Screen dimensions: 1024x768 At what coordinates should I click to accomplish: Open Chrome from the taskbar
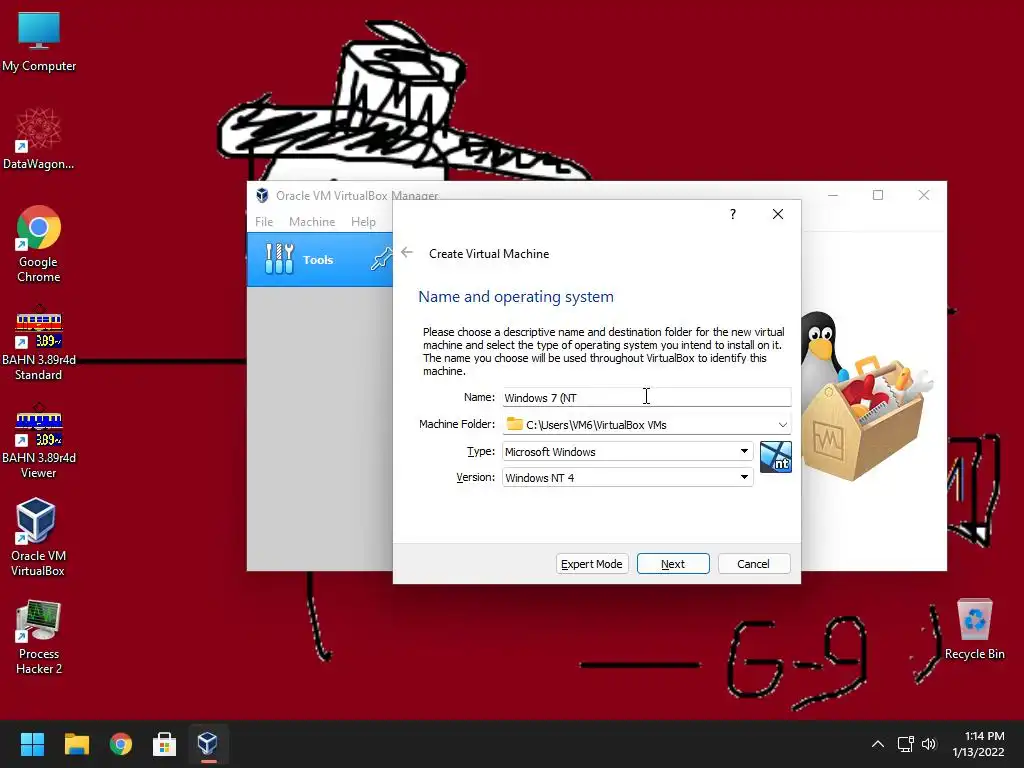(121, 744)
